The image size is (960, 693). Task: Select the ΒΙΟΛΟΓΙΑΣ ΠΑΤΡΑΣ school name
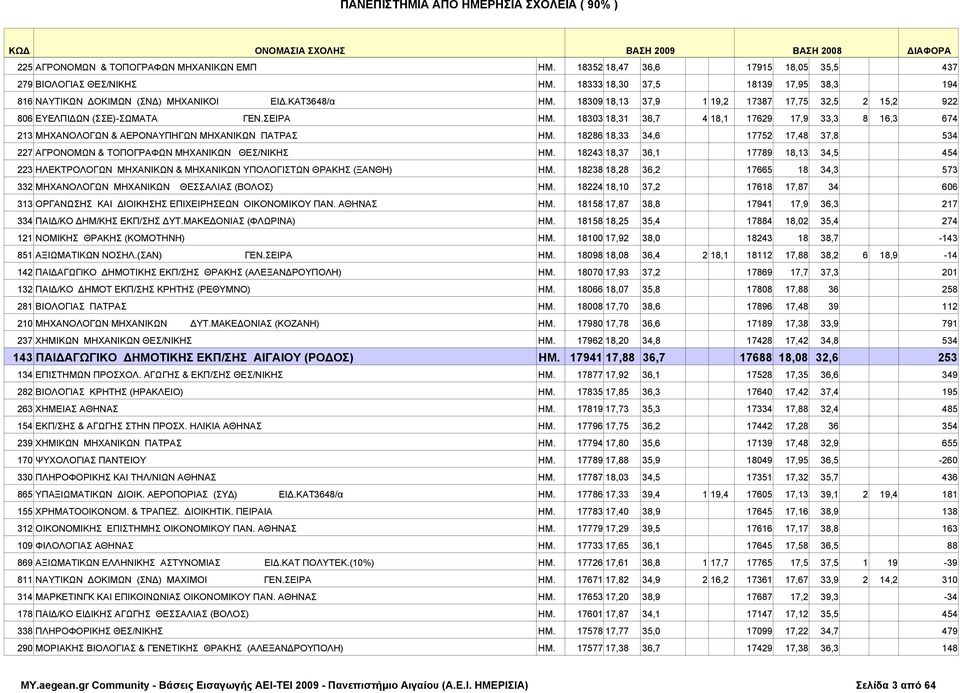tap(81, 307)
